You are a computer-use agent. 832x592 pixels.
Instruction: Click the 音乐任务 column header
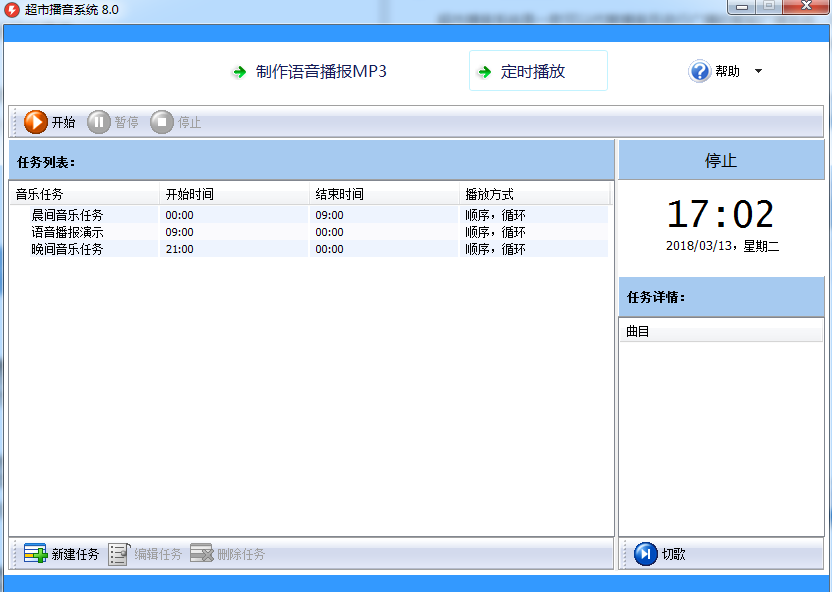pyautogui.click(x=85, y=194)
